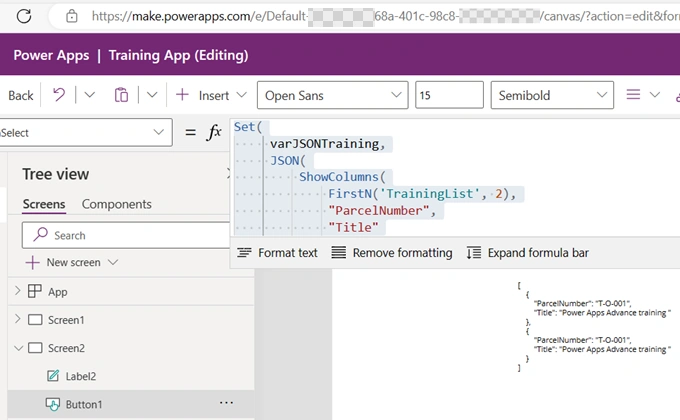Open the property selector dropdown
Image resolution: width=680 pixels, height=420 pixels.
[x=86, y=132]
